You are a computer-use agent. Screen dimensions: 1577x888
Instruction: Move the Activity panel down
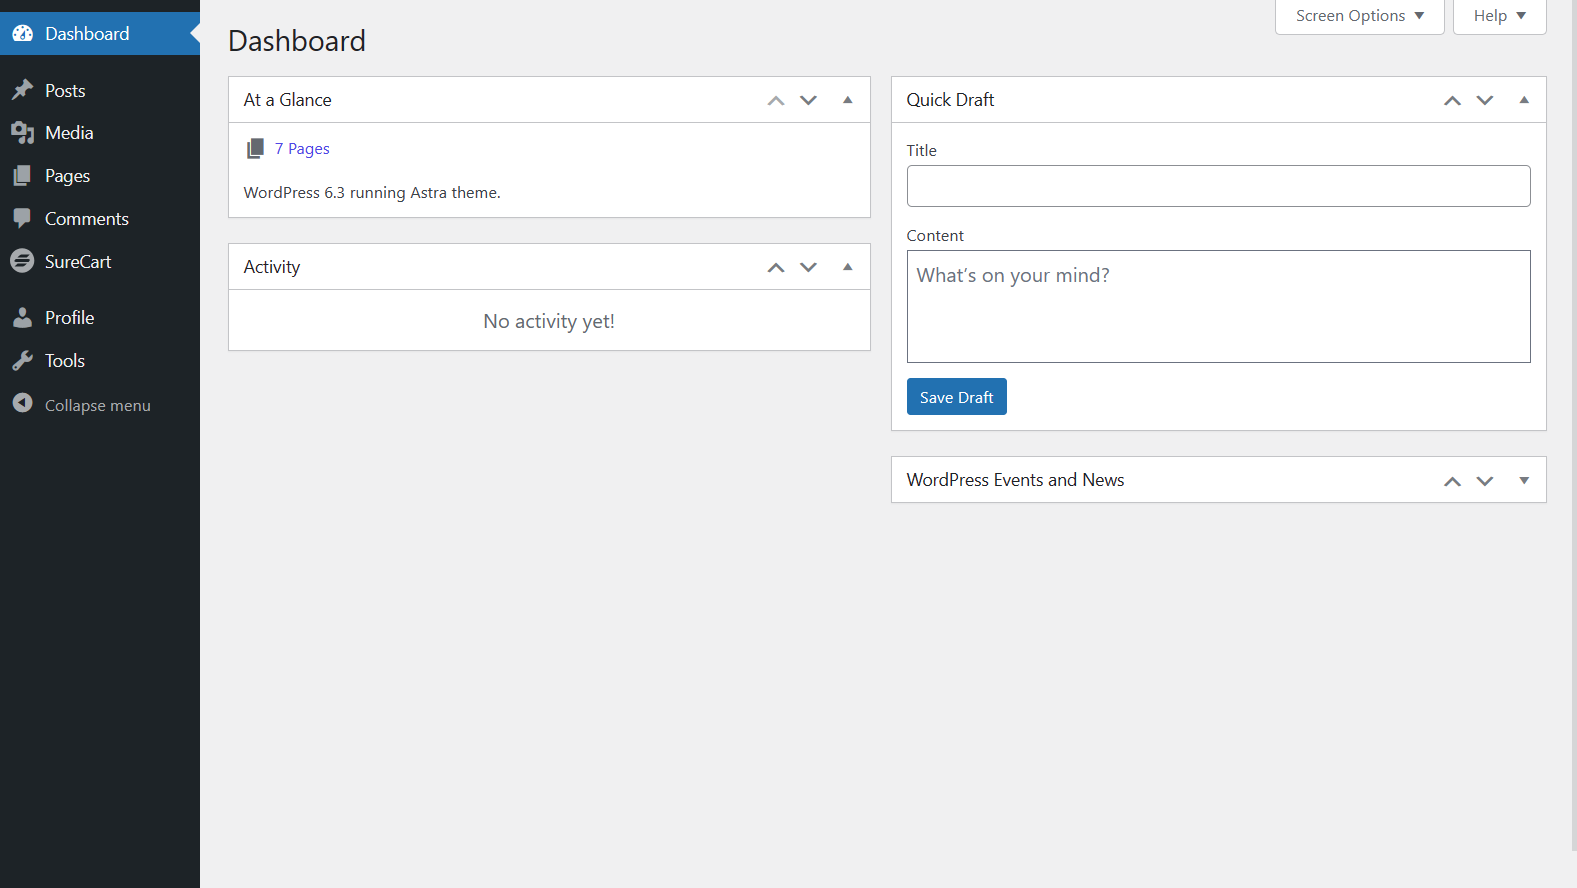tap(808, 267)
